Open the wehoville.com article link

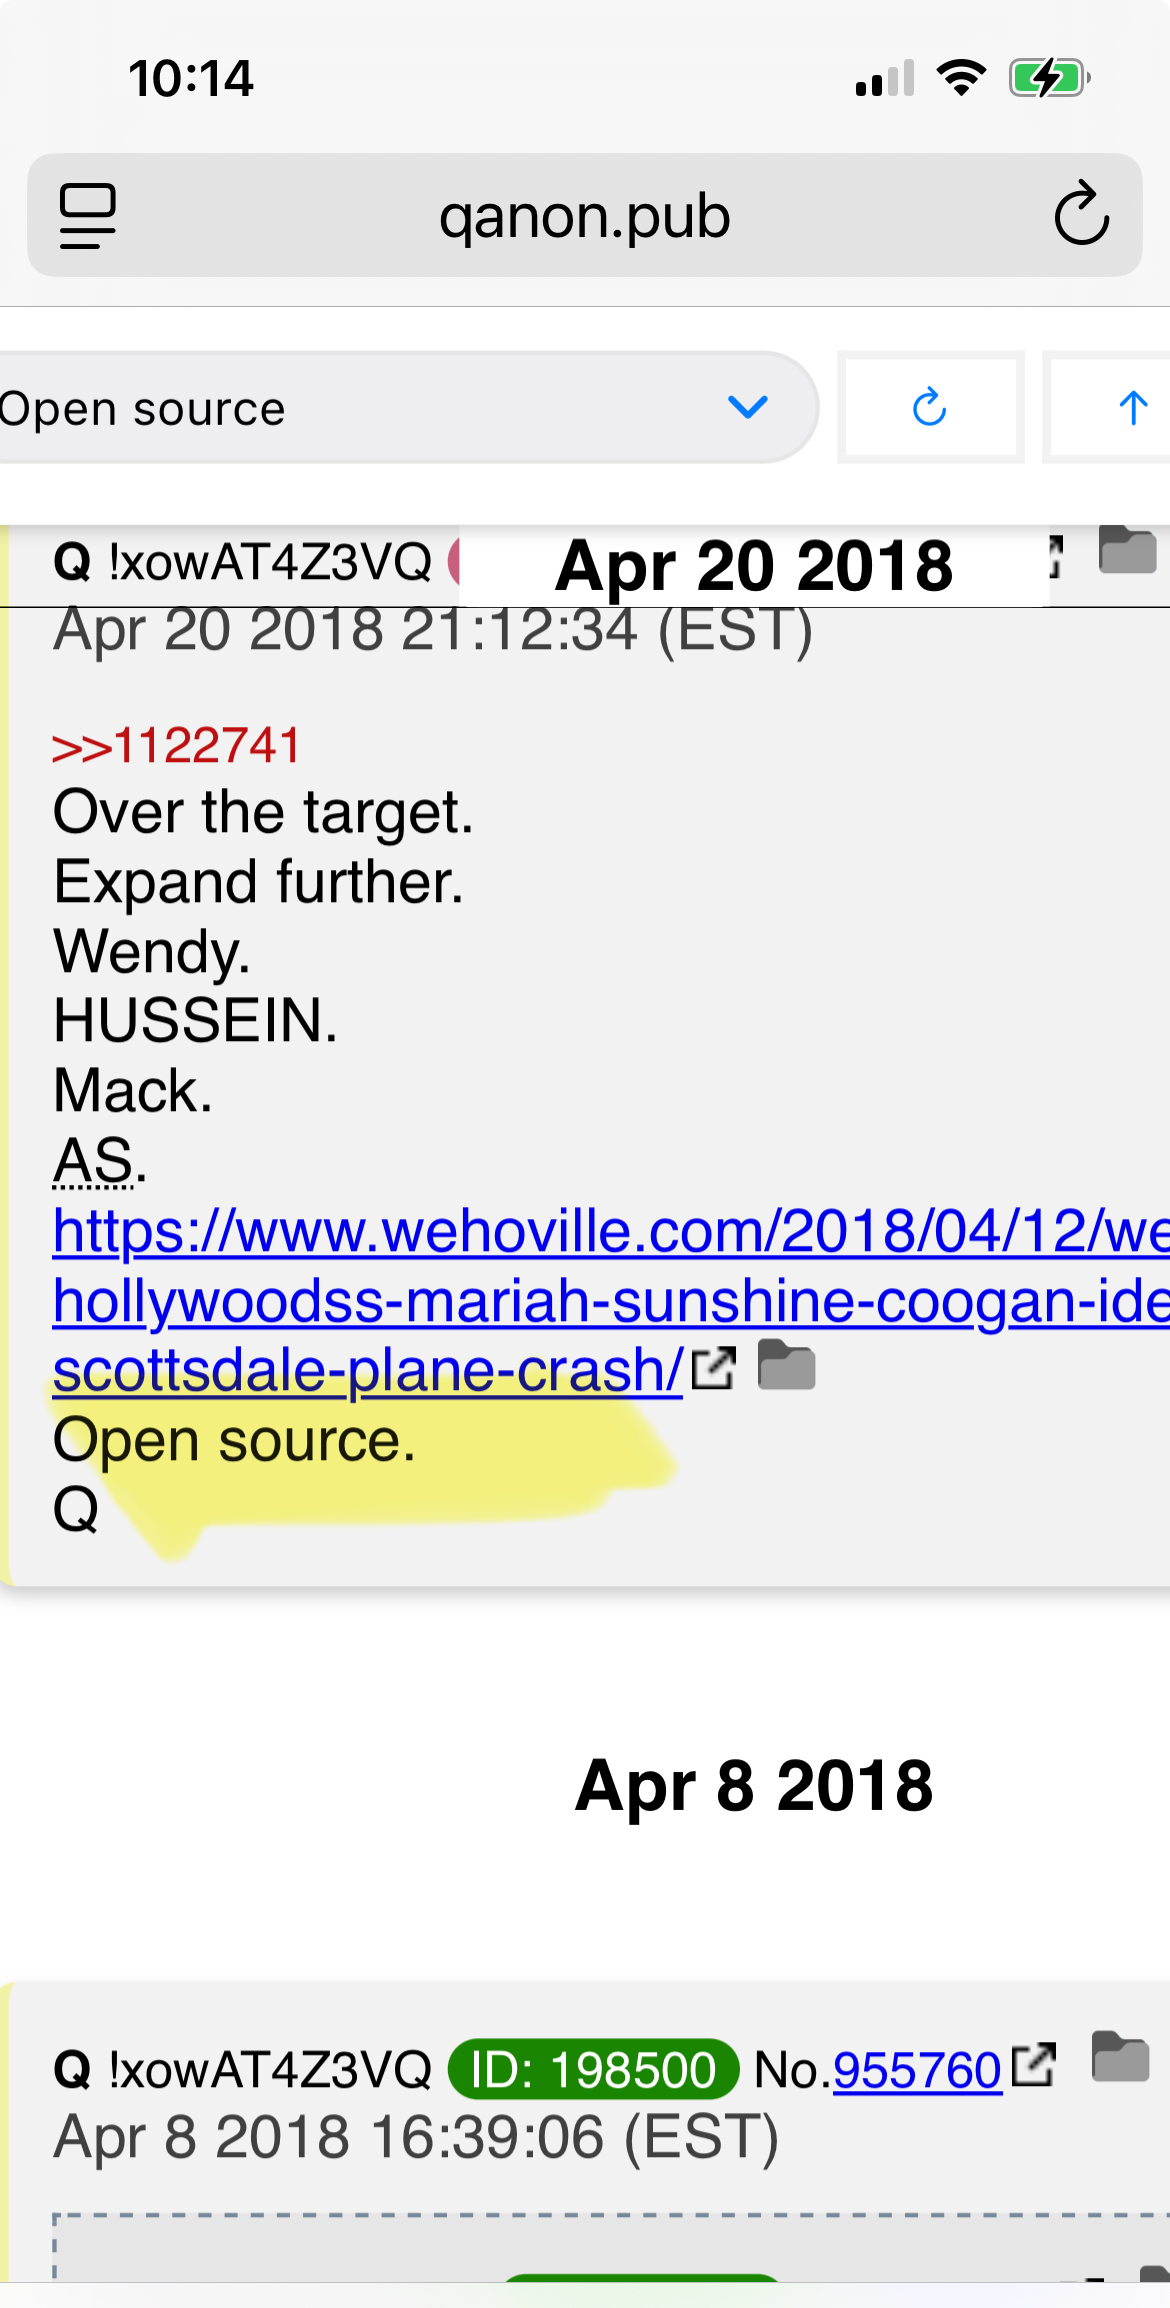(x=611, y=1300)
